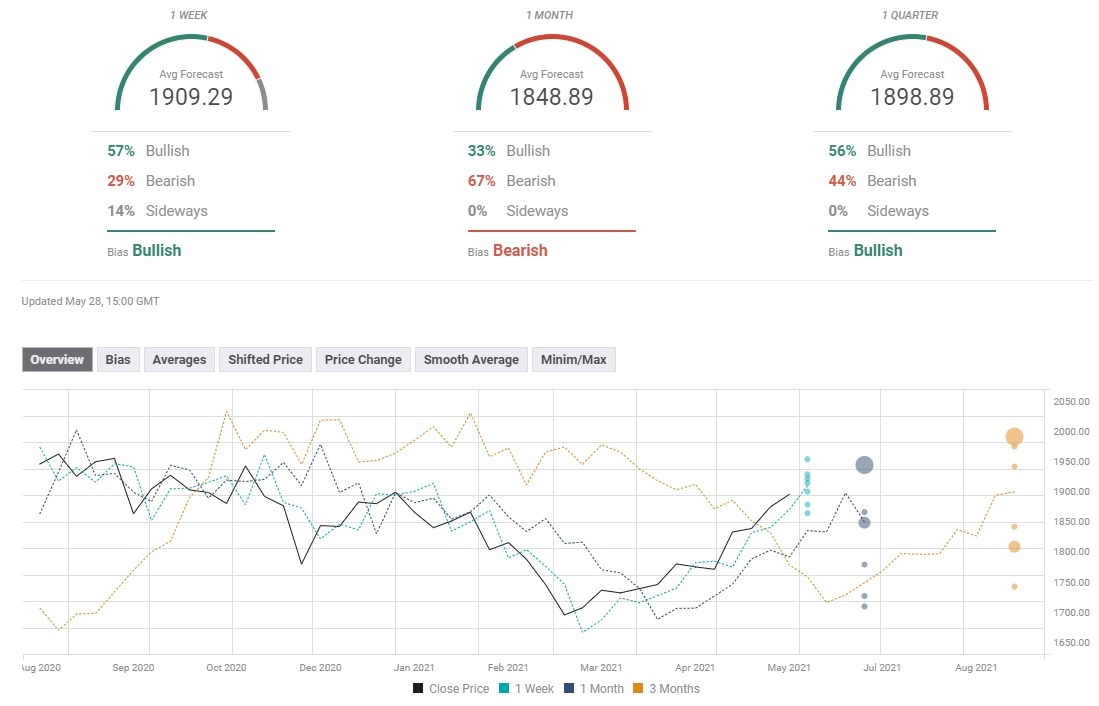
Task: View the Price Change tab
Action: click(x=362, y=359)
